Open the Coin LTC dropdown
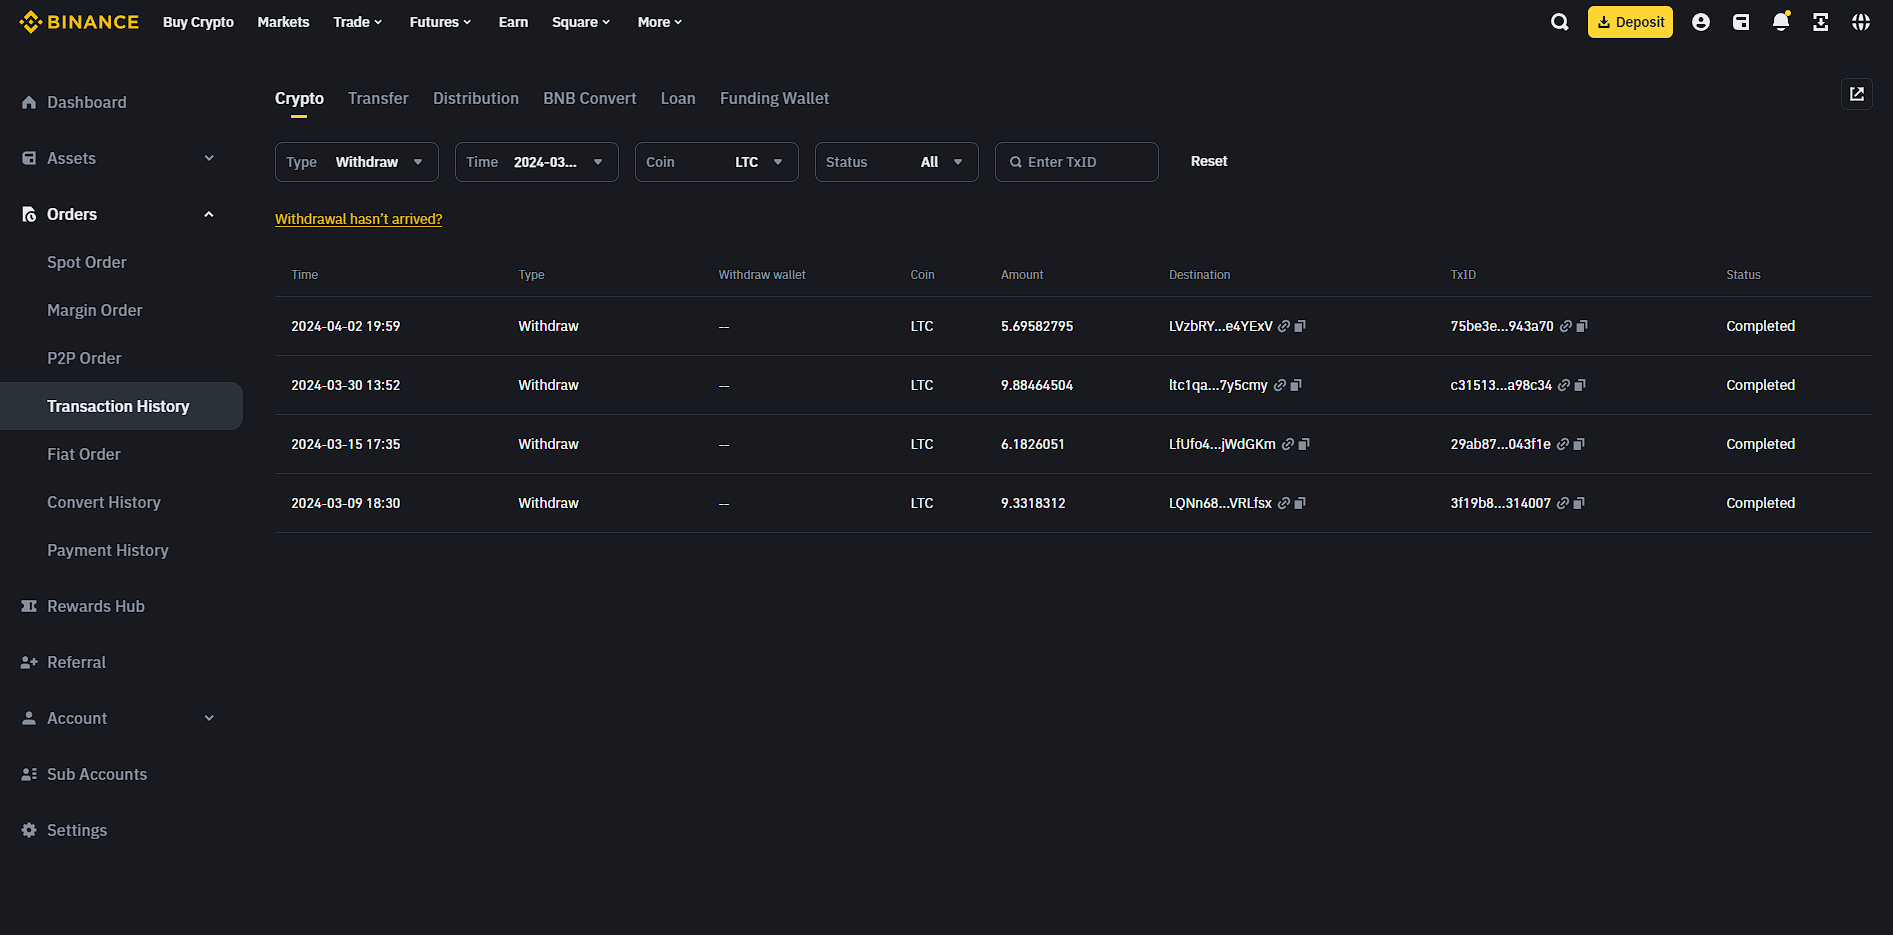The width and height of the screenshot is (1893, 935). pos(717,162)
